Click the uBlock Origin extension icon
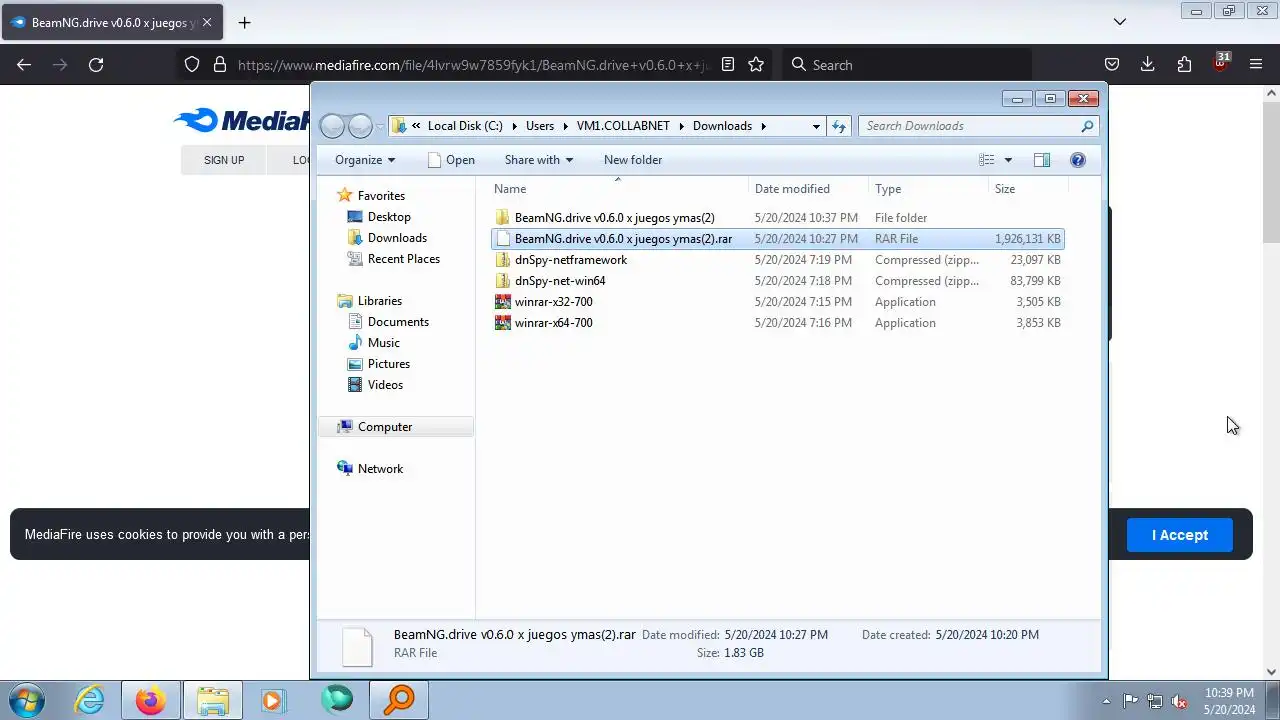The width and height of the screenshot is (1280, 720). pos(1221,63)
